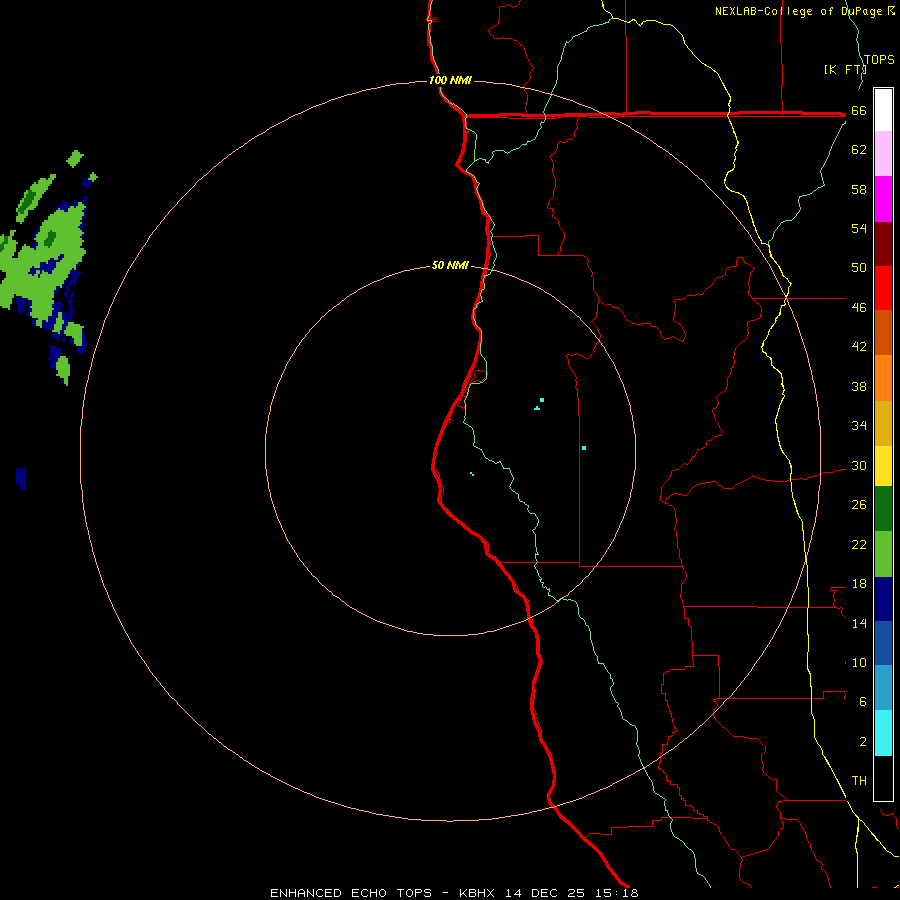Image resolution: width=900 pixels, height=900 pixels.
Task: Click the '42' legend value
Action: (x=859, y=347)
